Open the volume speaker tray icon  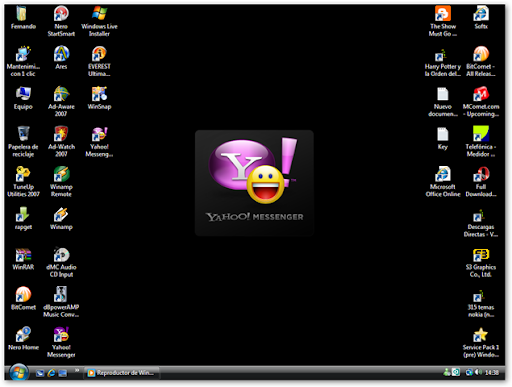click(478, 372)
